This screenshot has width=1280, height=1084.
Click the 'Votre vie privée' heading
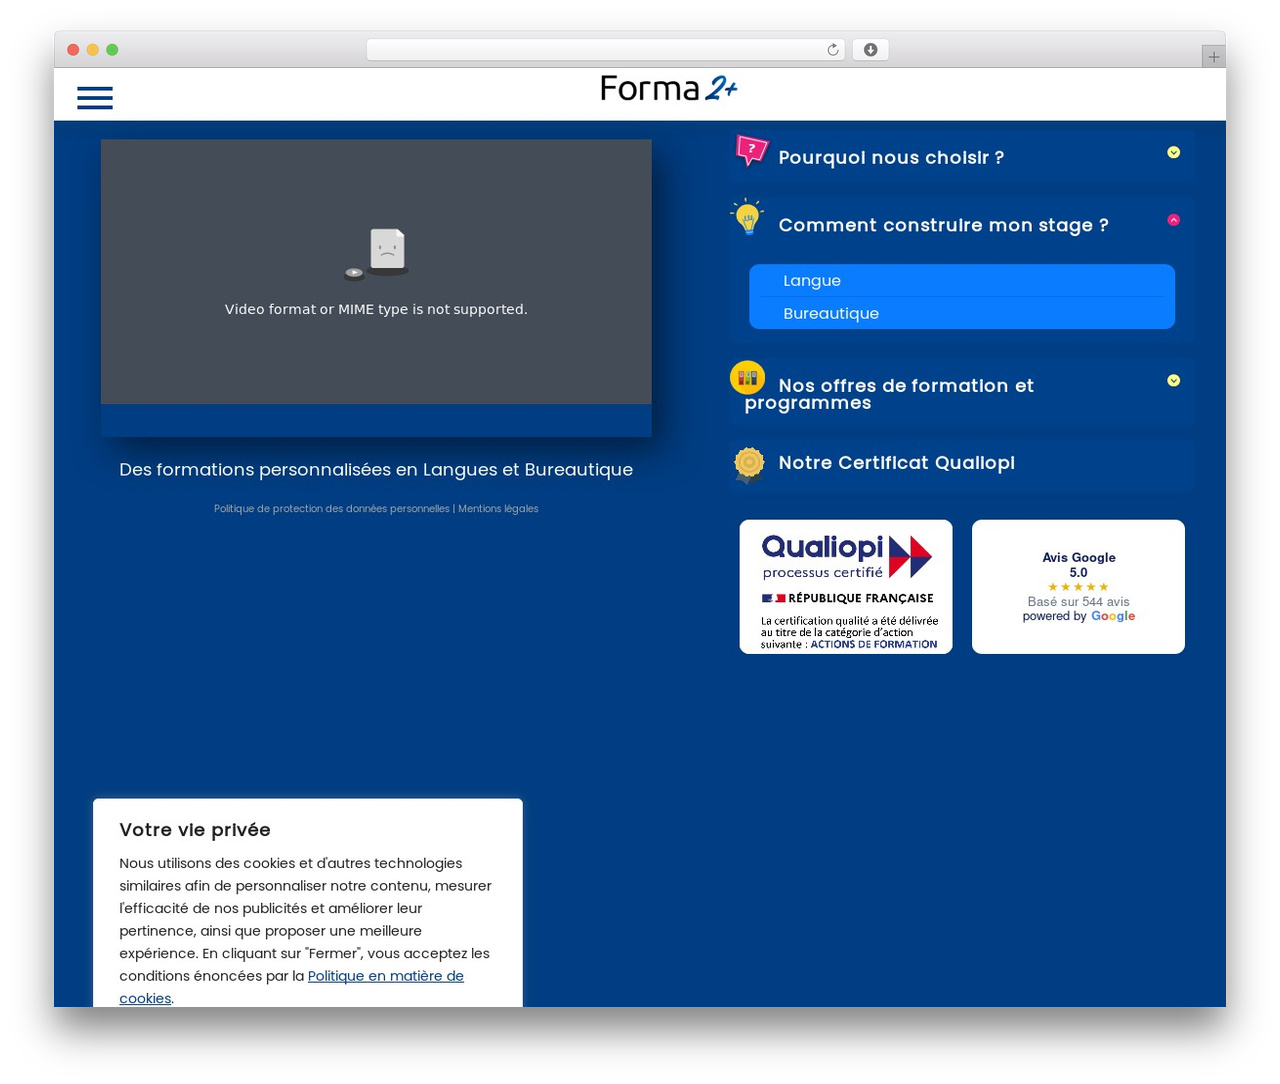click(x=195, y=829)
